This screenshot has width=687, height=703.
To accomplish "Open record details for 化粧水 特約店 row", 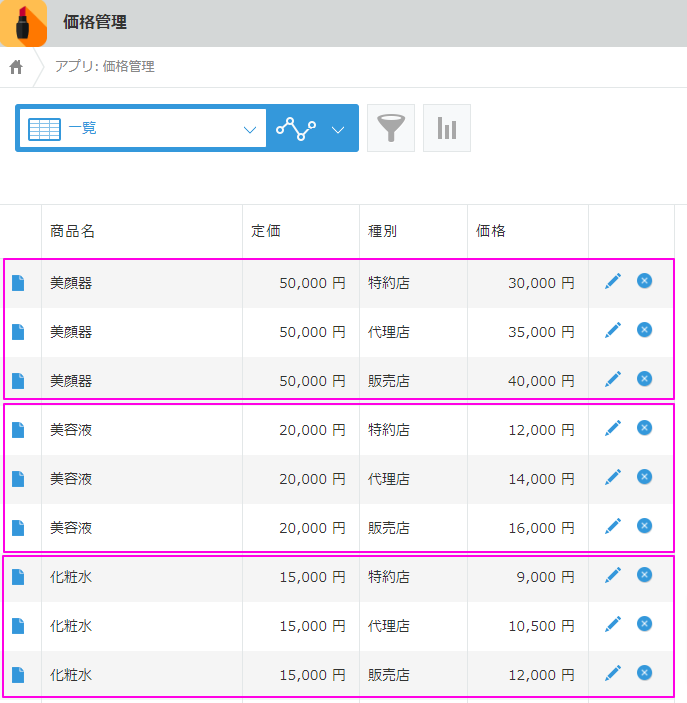I will [18, 577].
